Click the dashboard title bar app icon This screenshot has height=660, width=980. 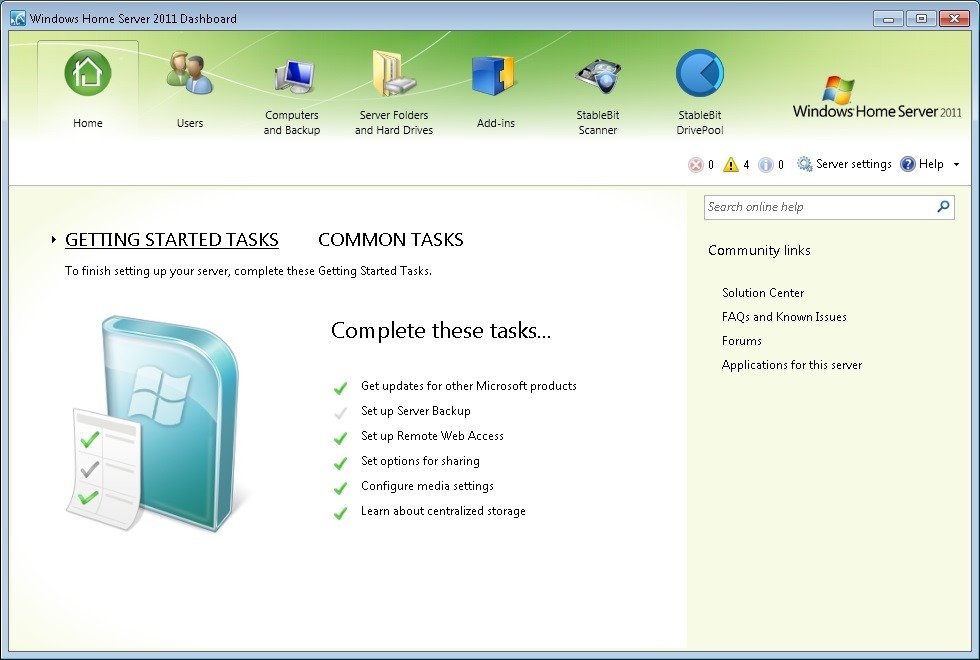tap(18, 18)
